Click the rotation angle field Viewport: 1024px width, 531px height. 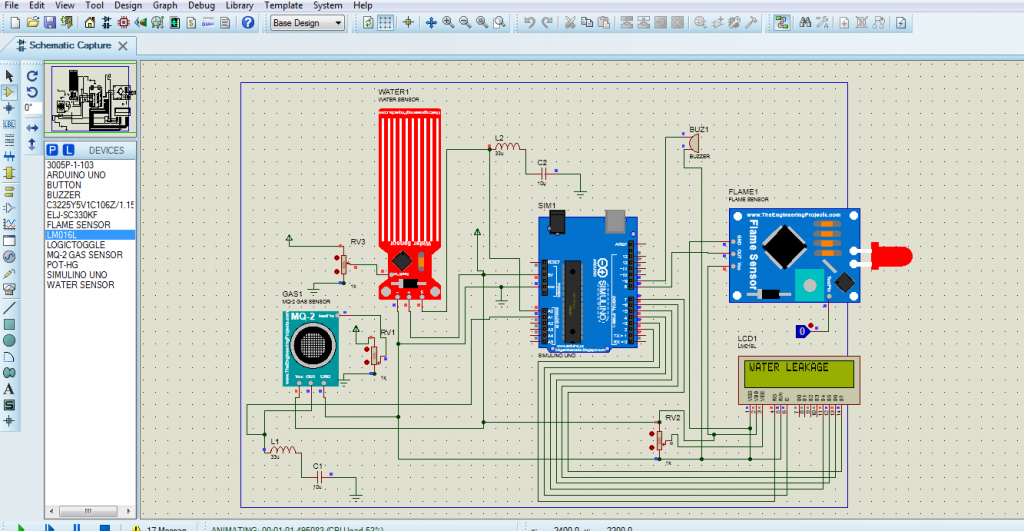[33, 108]
